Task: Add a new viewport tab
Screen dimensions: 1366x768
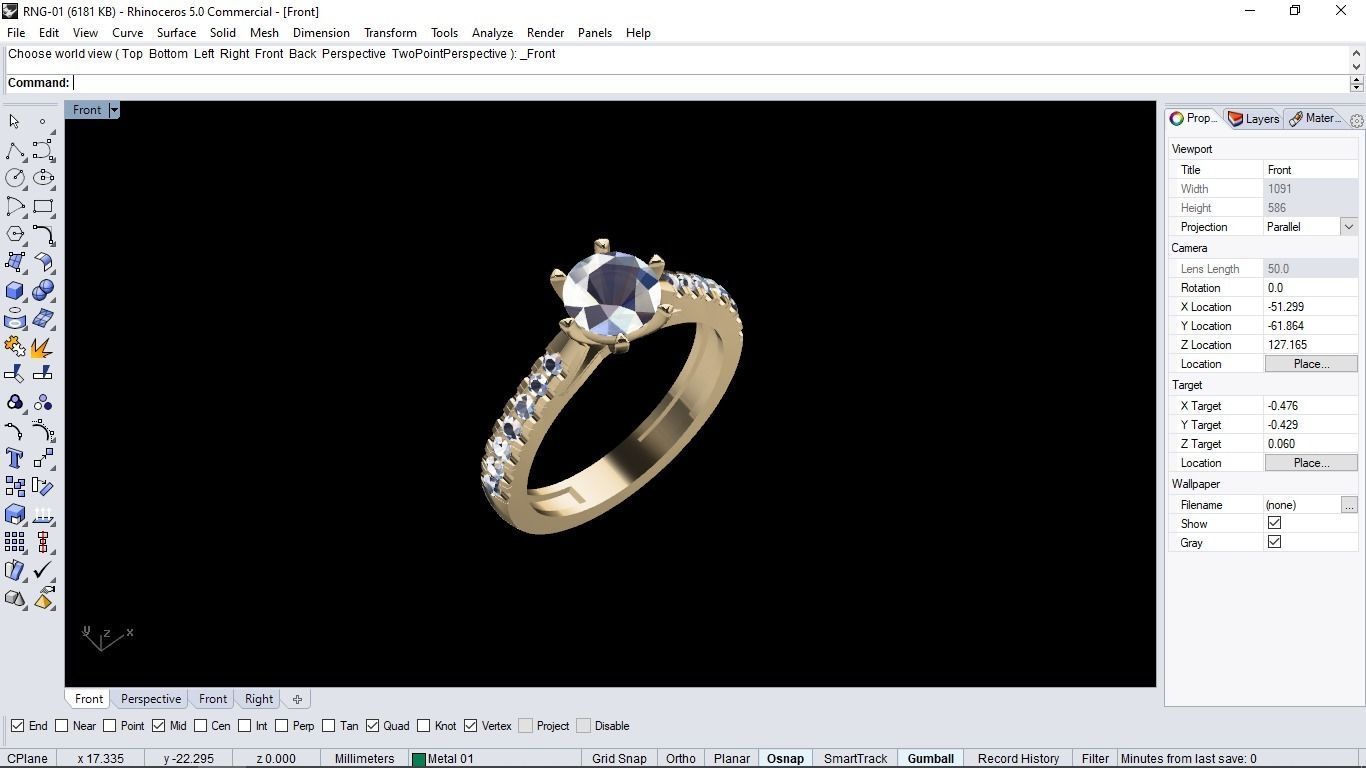Action: [x=297, y=699]
